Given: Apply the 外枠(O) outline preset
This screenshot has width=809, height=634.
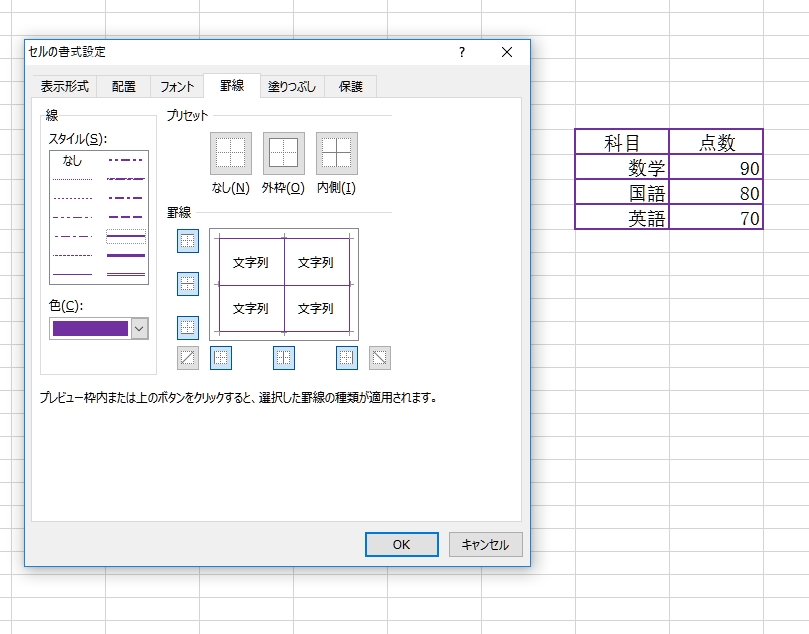Looking at the screenshot, I should 284,153.
